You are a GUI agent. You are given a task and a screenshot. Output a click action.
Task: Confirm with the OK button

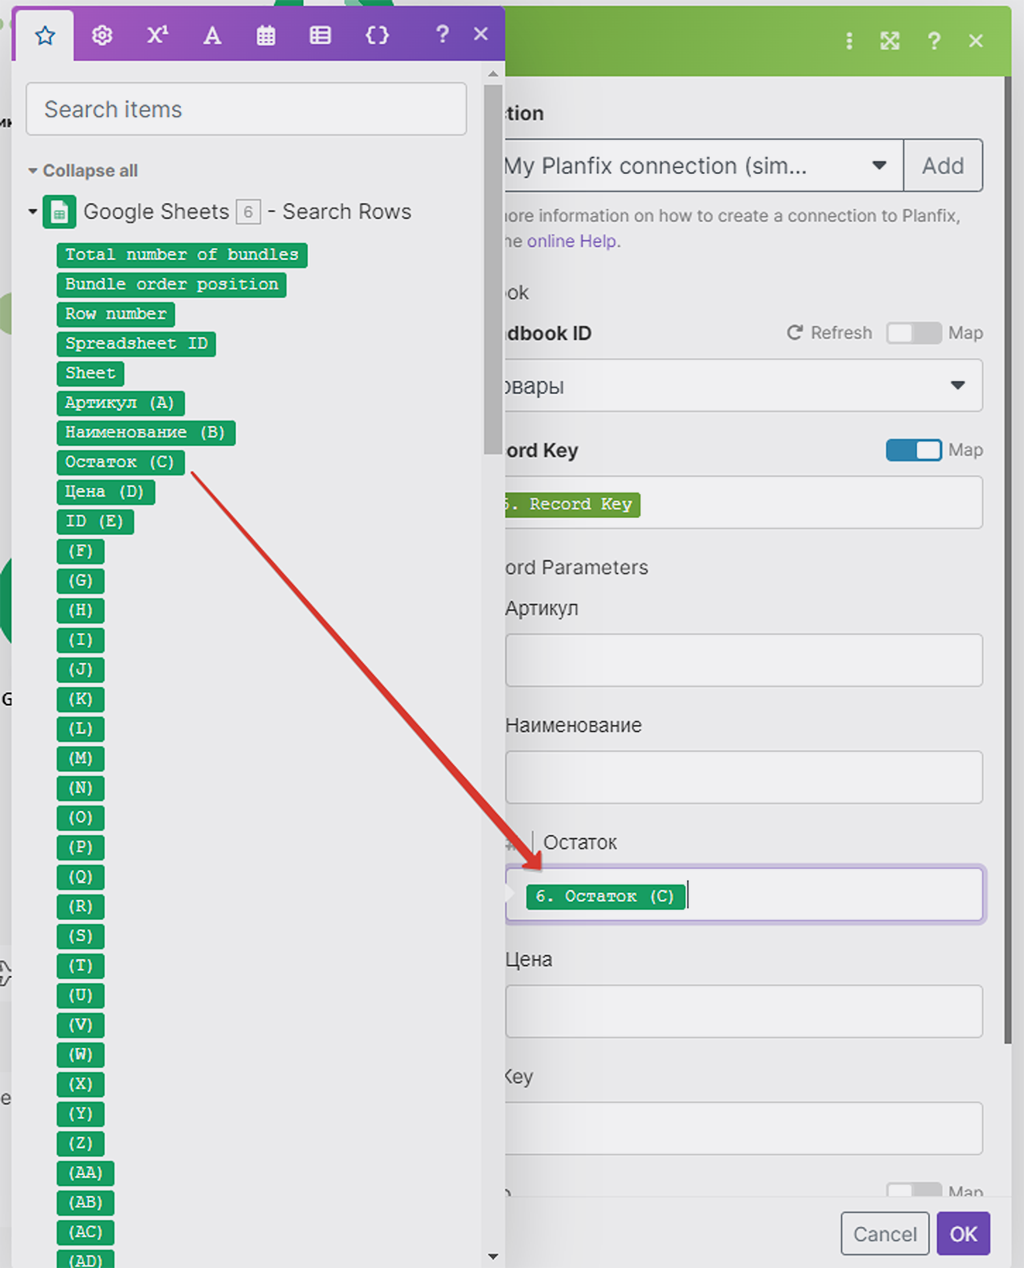click(964, 1234)
